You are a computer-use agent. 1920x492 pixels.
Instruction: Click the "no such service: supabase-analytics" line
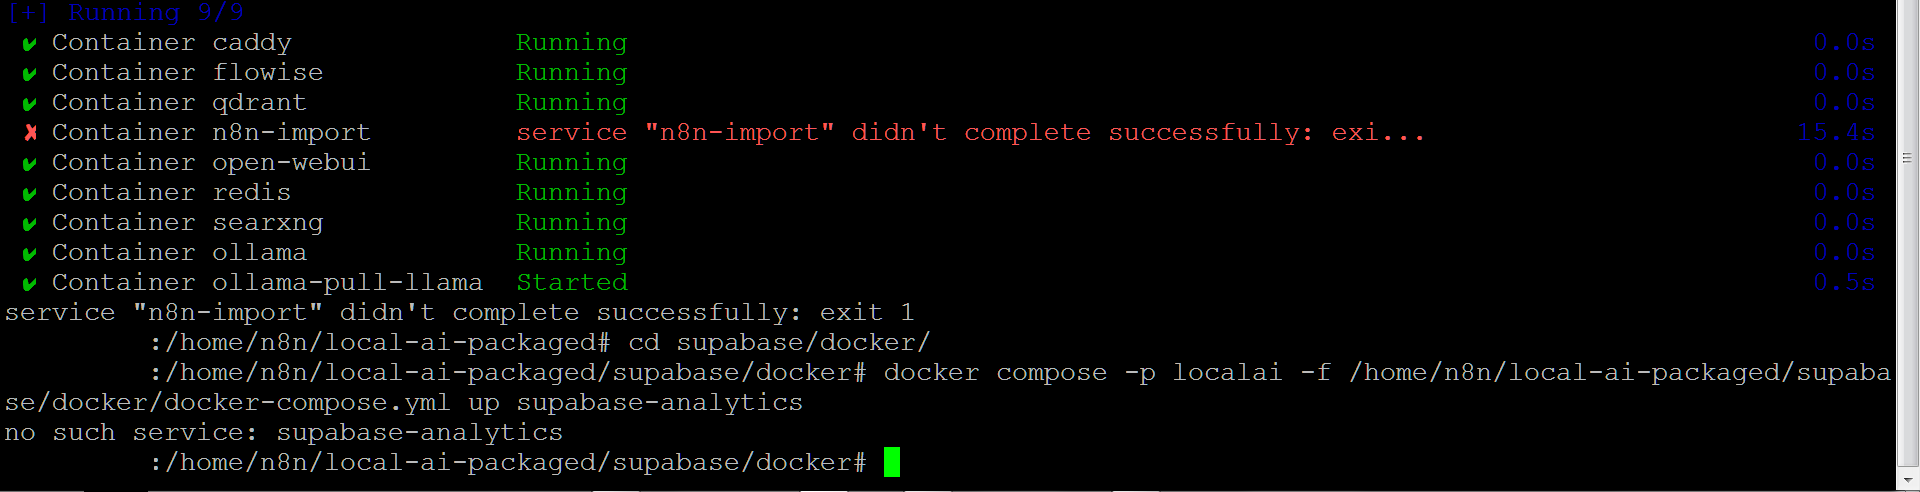pos(284,433)
